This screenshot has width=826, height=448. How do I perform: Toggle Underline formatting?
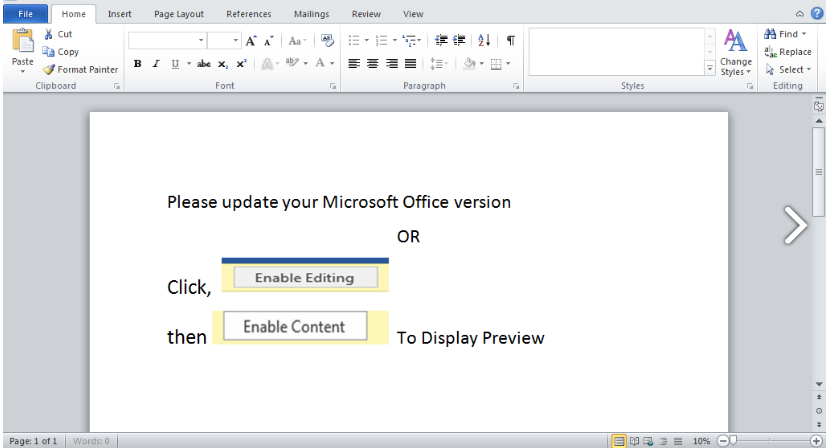point(175,64)
